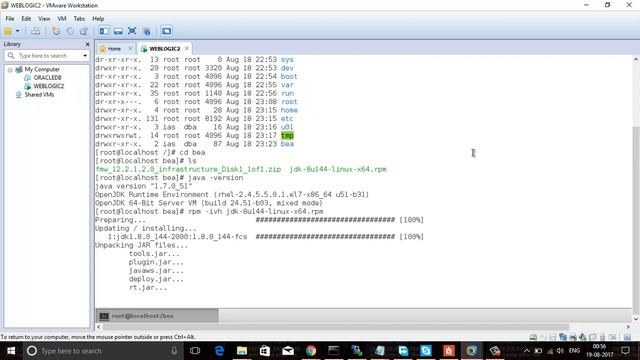Open the Help menu
Viewport: 640px width, 360px height.
coord(98,19)
